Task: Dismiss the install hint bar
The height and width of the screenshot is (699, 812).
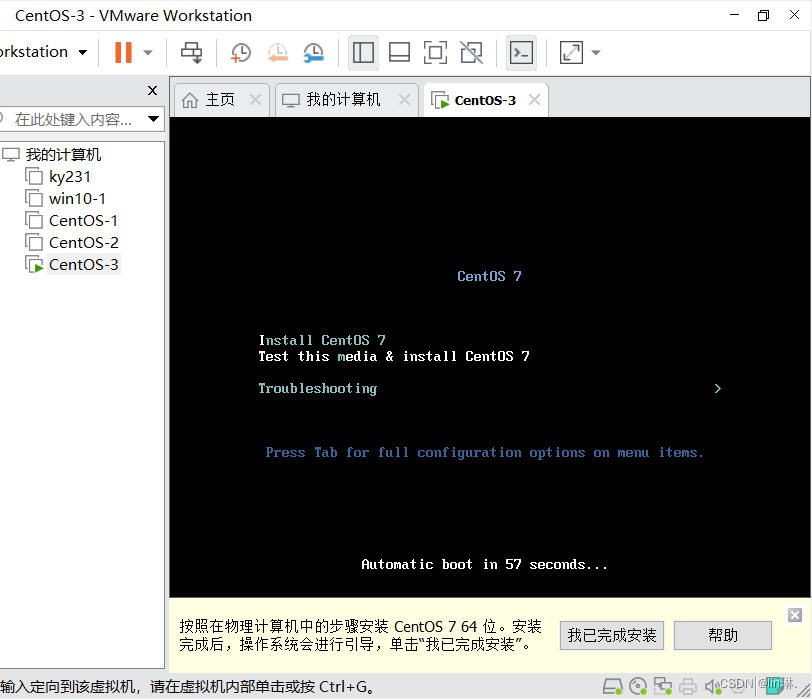Action: [795, 615]
